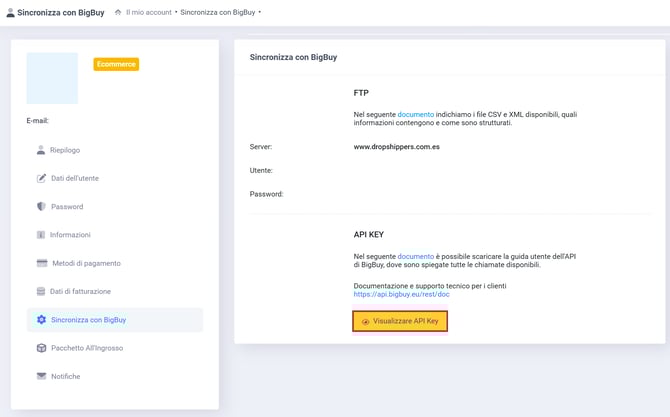Open Riepilogo in the sidebar
The height and width of the screenshot is (417, 670).
(65, 150)
